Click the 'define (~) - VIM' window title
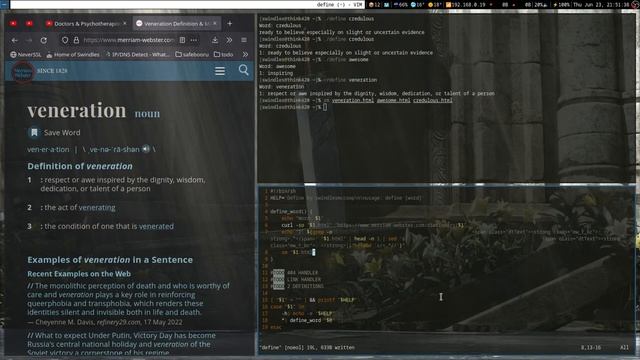This screenshot has width=640, height=360. point(340,4)
